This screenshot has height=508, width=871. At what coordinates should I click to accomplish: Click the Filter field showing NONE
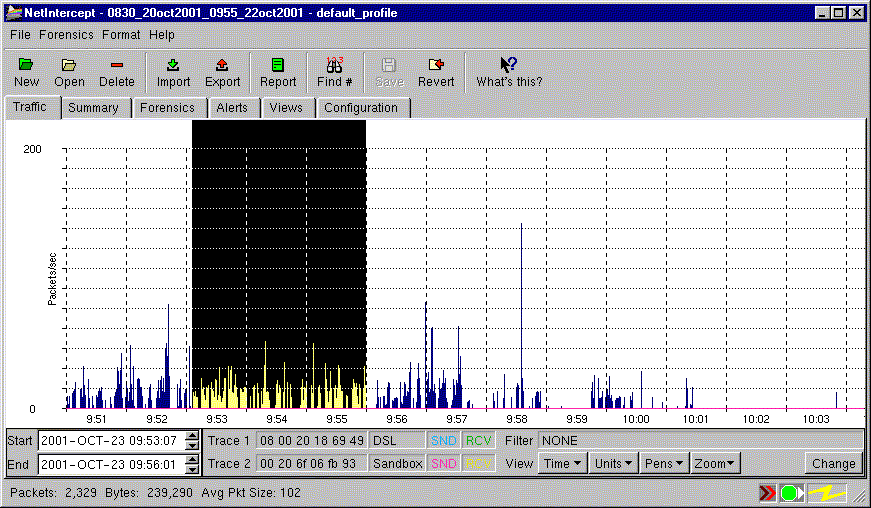pos(700,441)
